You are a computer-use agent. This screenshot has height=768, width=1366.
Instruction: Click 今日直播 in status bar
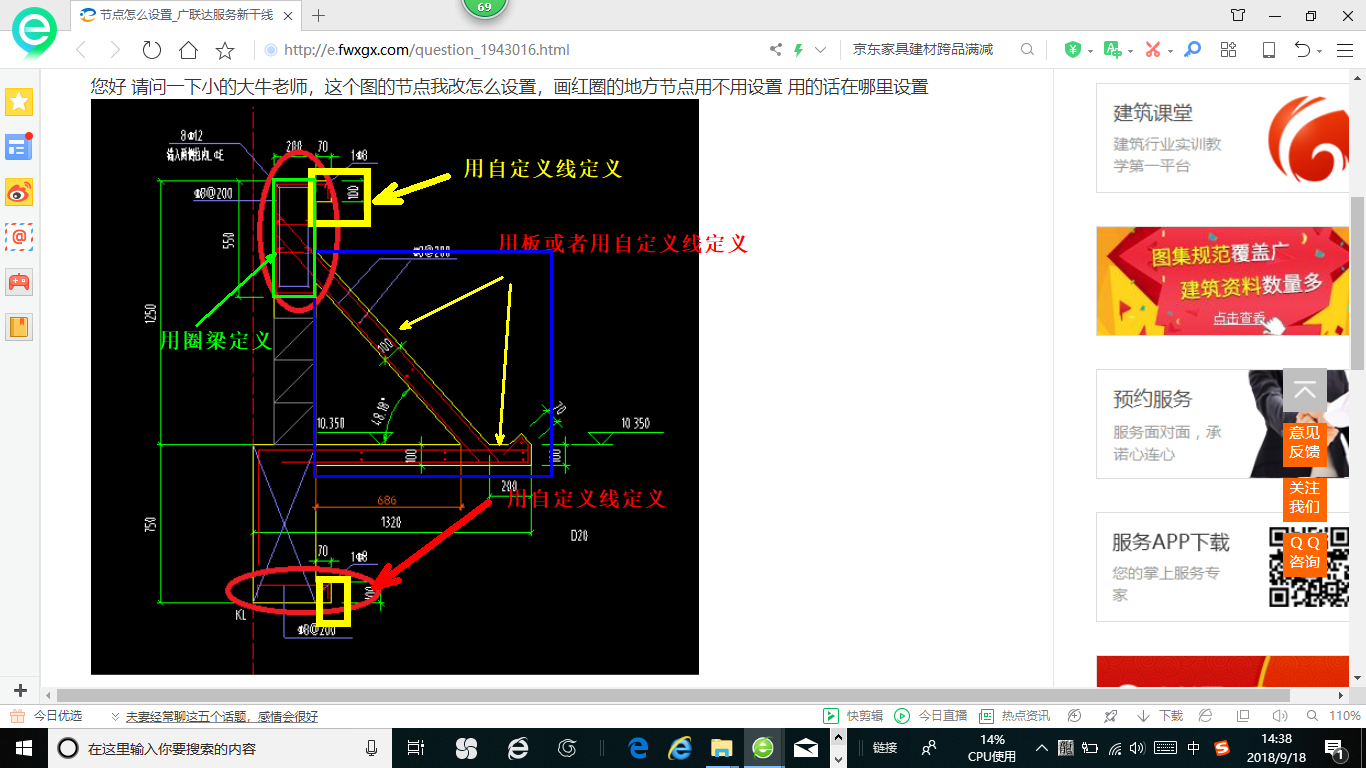(x=931, y=716)
